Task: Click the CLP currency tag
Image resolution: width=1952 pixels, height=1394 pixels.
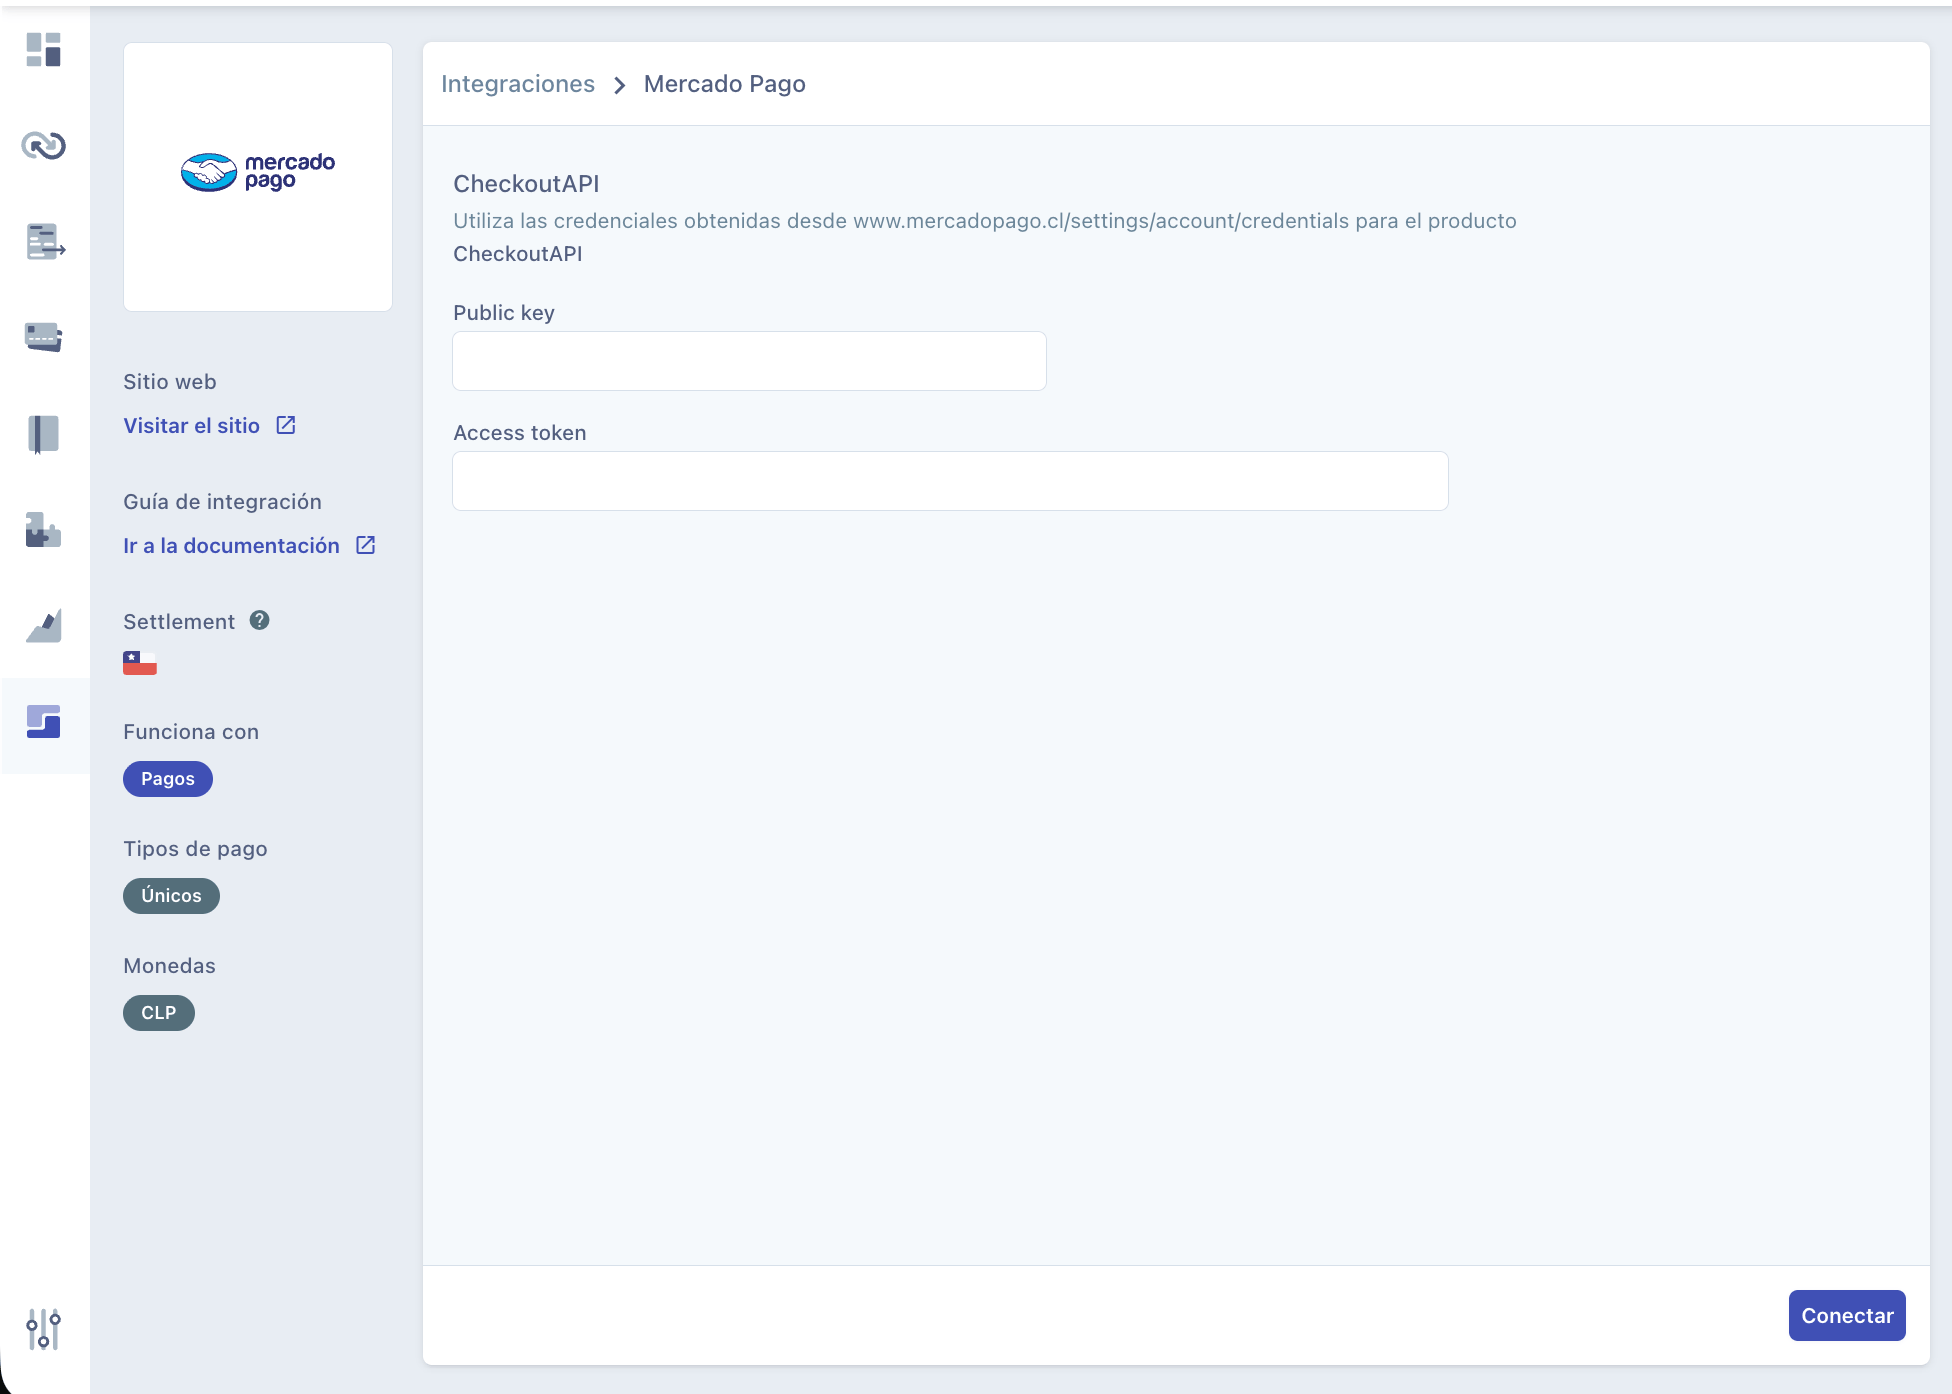Action: click(x=159, y=1013)
